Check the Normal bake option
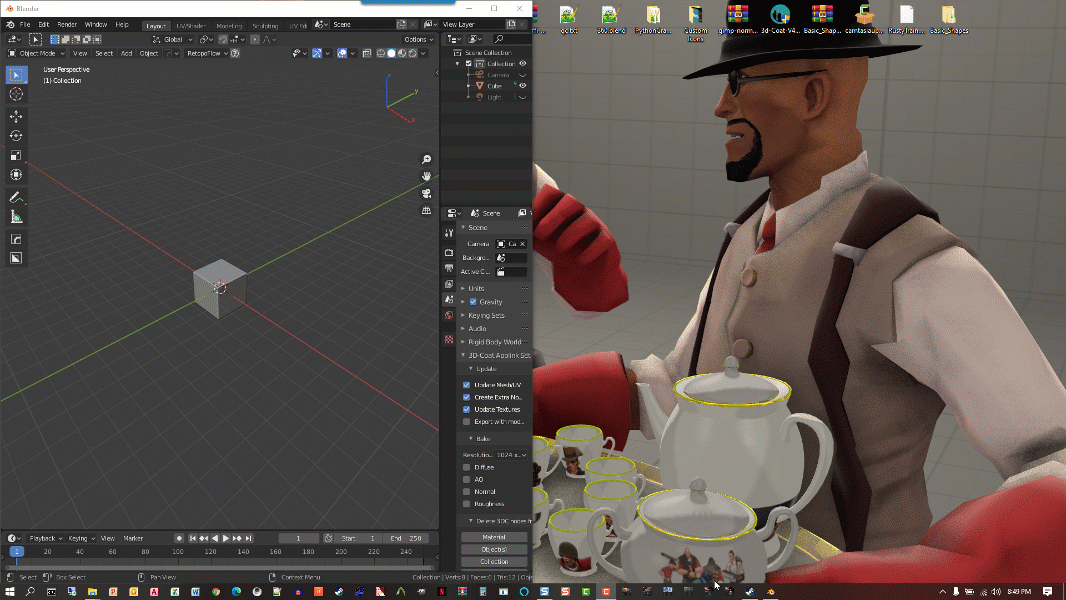Image resolution: width=1066 pixels, height=600 pixels. (466, 491)
